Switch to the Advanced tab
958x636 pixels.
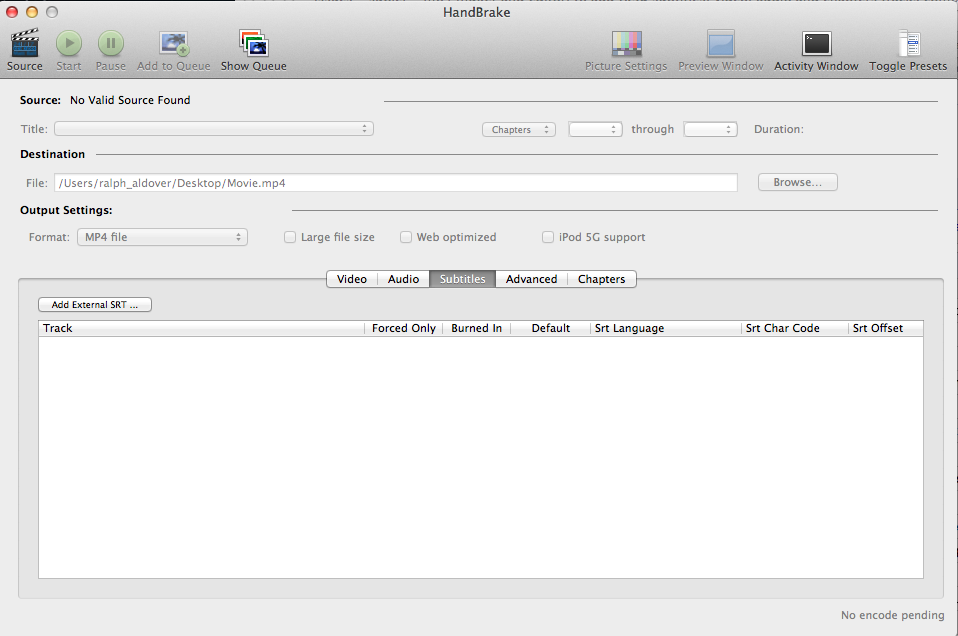click(x=532, y=279)
